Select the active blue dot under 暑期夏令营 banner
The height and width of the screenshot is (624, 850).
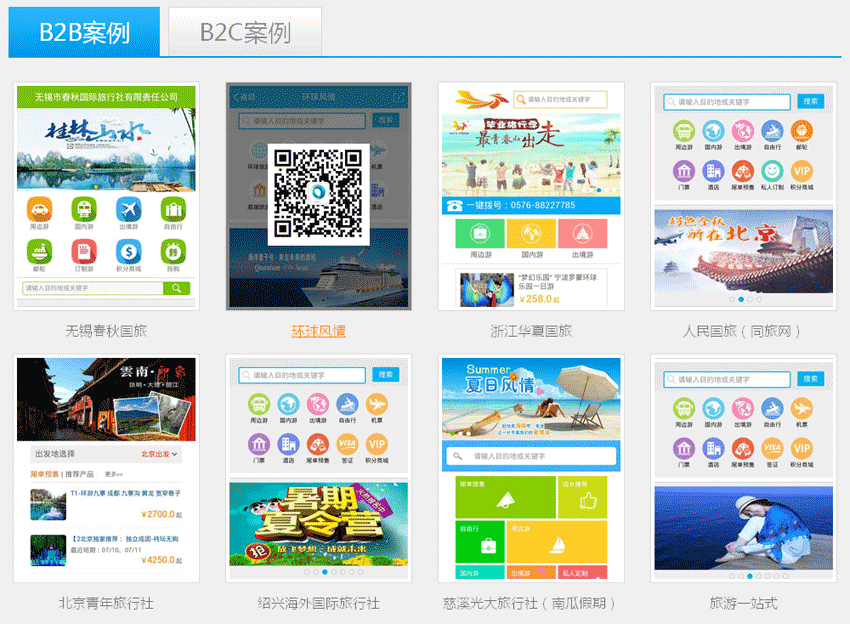coord(325,572)
